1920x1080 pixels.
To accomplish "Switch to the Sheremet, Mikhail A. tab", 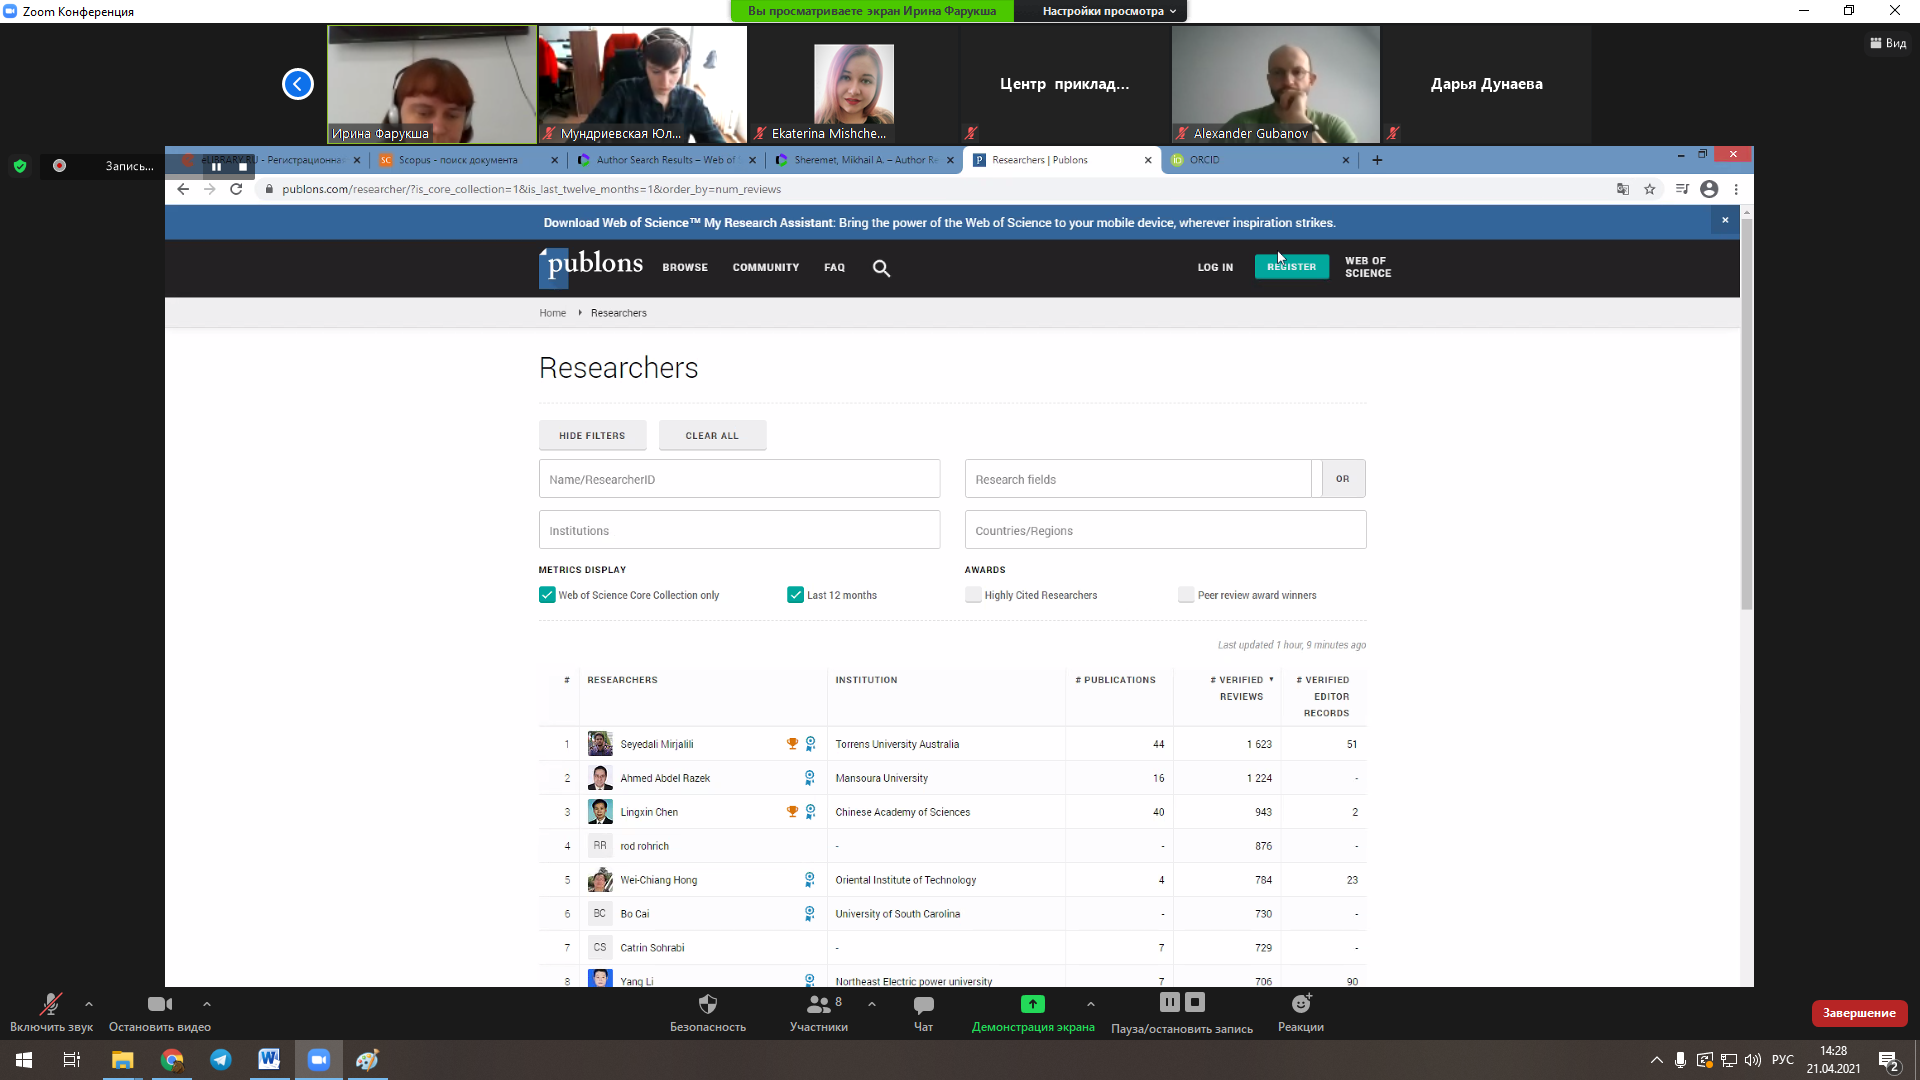I will 863,160.
